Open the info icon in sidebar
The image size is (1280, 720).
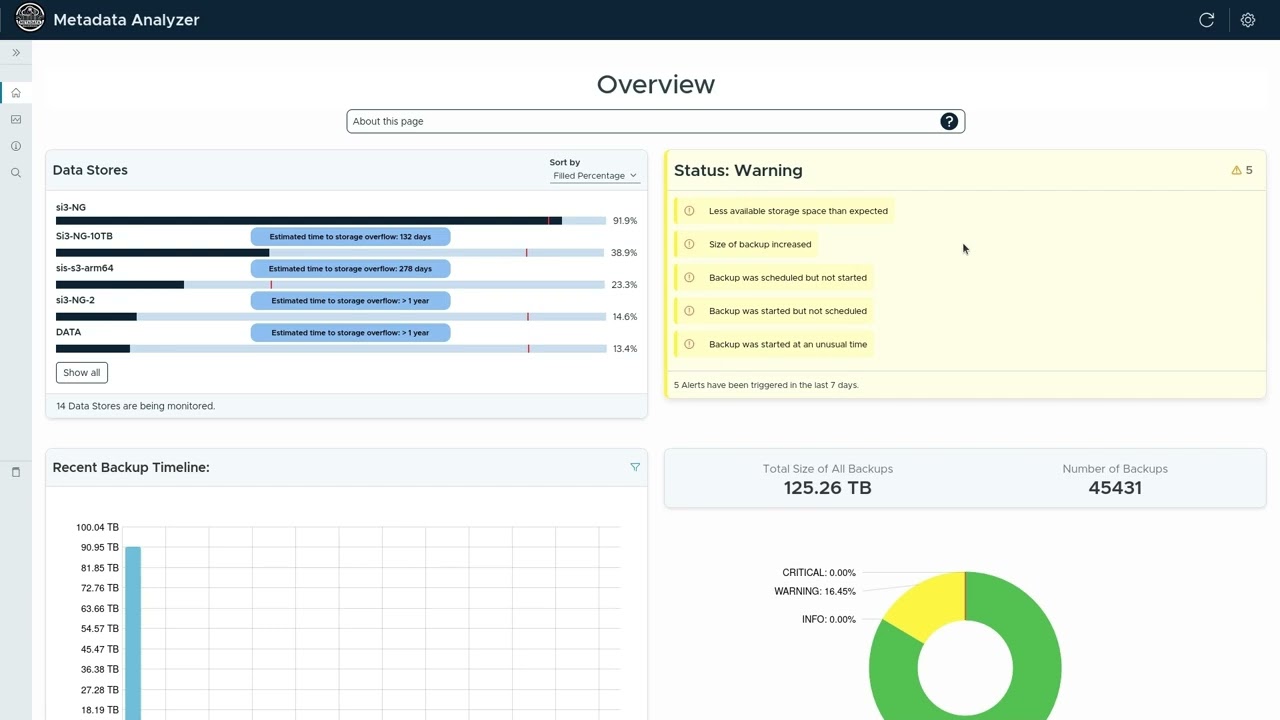(x=16, y=146)
